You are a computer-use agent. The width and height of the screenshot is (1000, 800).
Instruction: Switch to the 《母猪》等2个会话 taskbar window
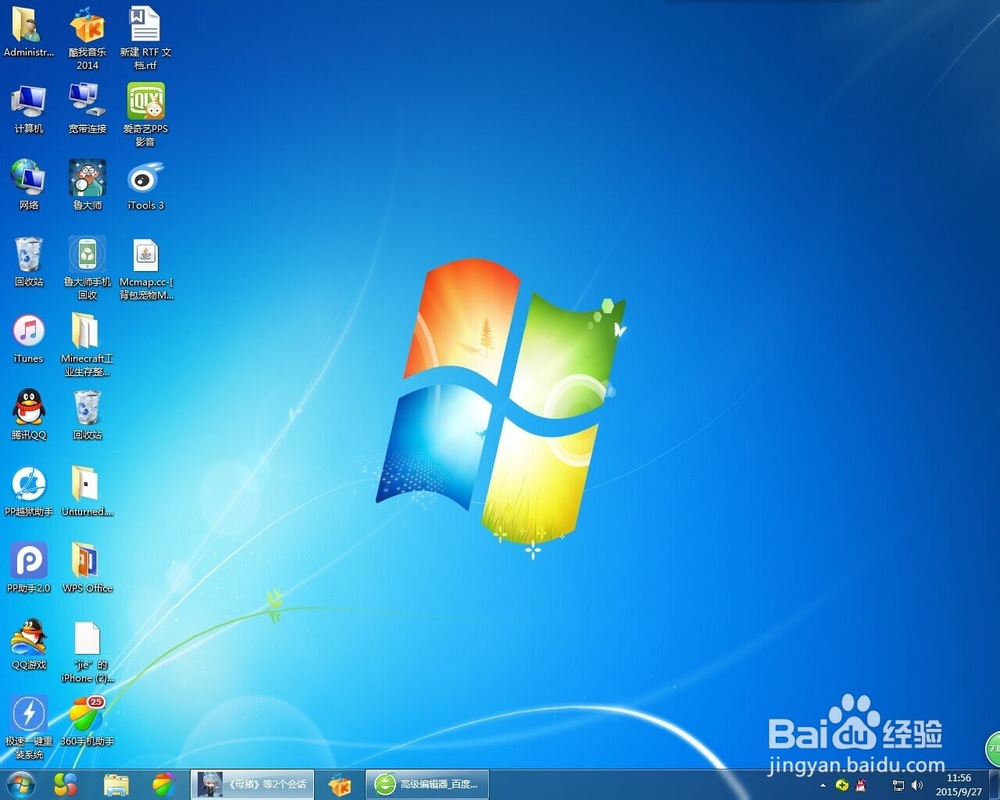point(253,785)
